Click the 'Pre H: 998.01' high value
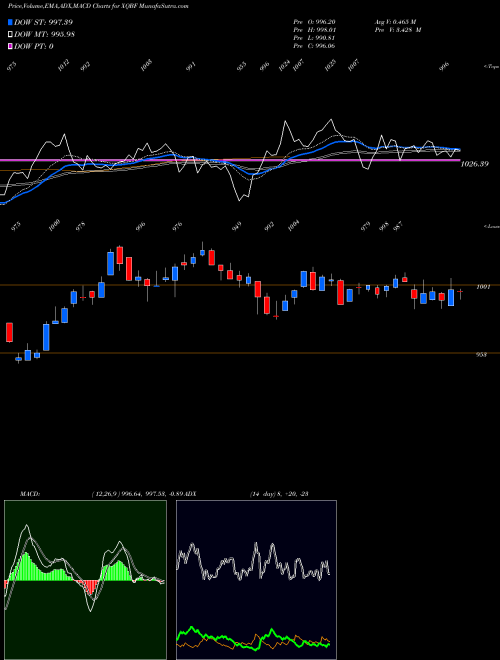The image size is (500, 660). [x=314, y=30]
